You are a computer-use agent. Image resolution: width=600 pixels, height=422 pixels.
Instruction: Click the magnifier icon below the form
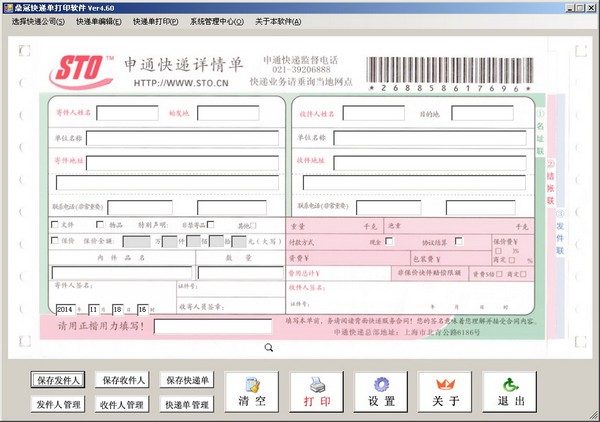[269, 347]
